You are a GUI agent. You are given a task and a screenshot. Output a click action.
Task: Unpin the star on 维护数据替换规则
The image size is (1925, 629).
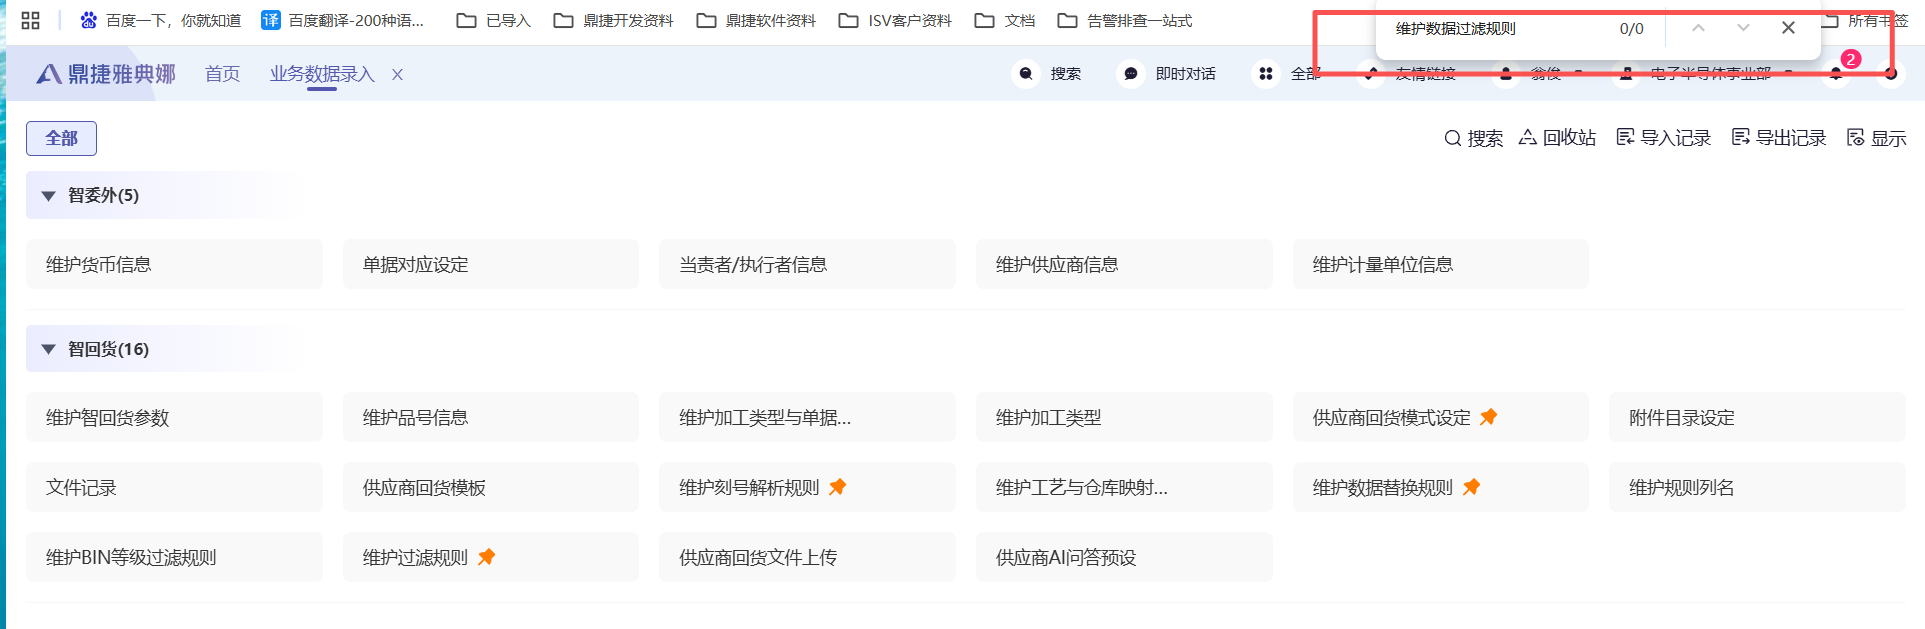(x=1471, y=487)
